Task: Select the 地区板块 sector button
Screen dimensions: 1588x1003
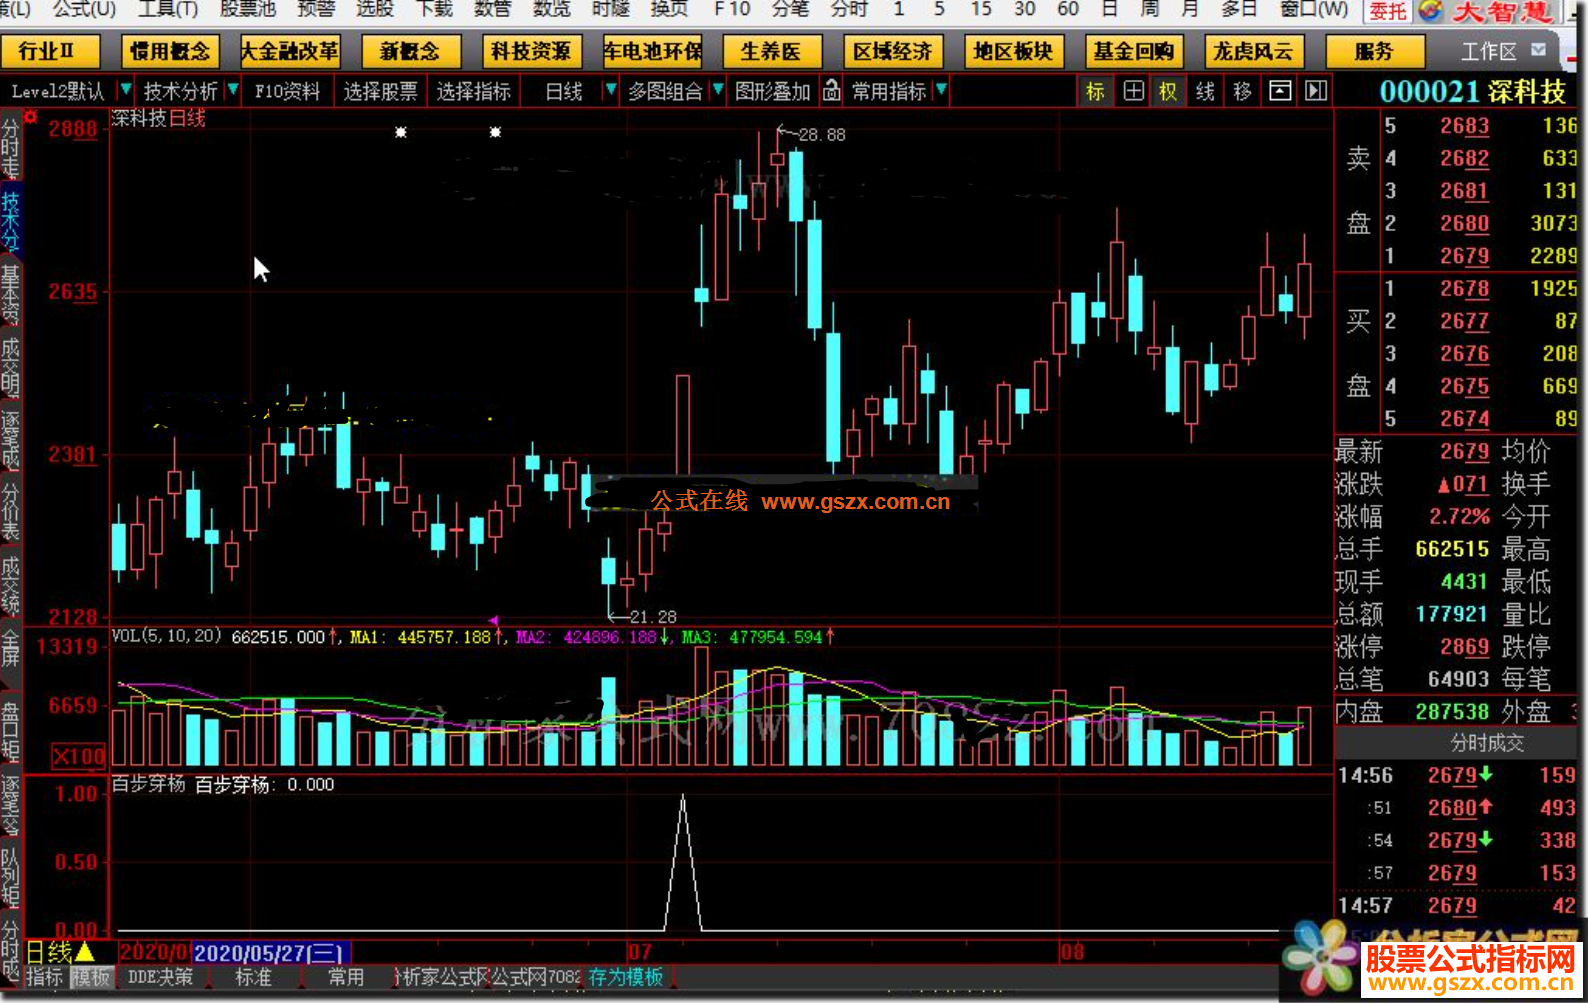Action: click(x=1013, y=51)
